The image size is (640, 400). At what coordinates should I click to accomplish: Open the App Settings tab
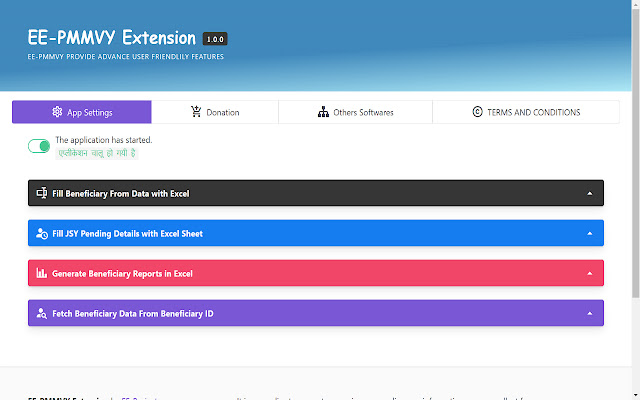point(82,112)
